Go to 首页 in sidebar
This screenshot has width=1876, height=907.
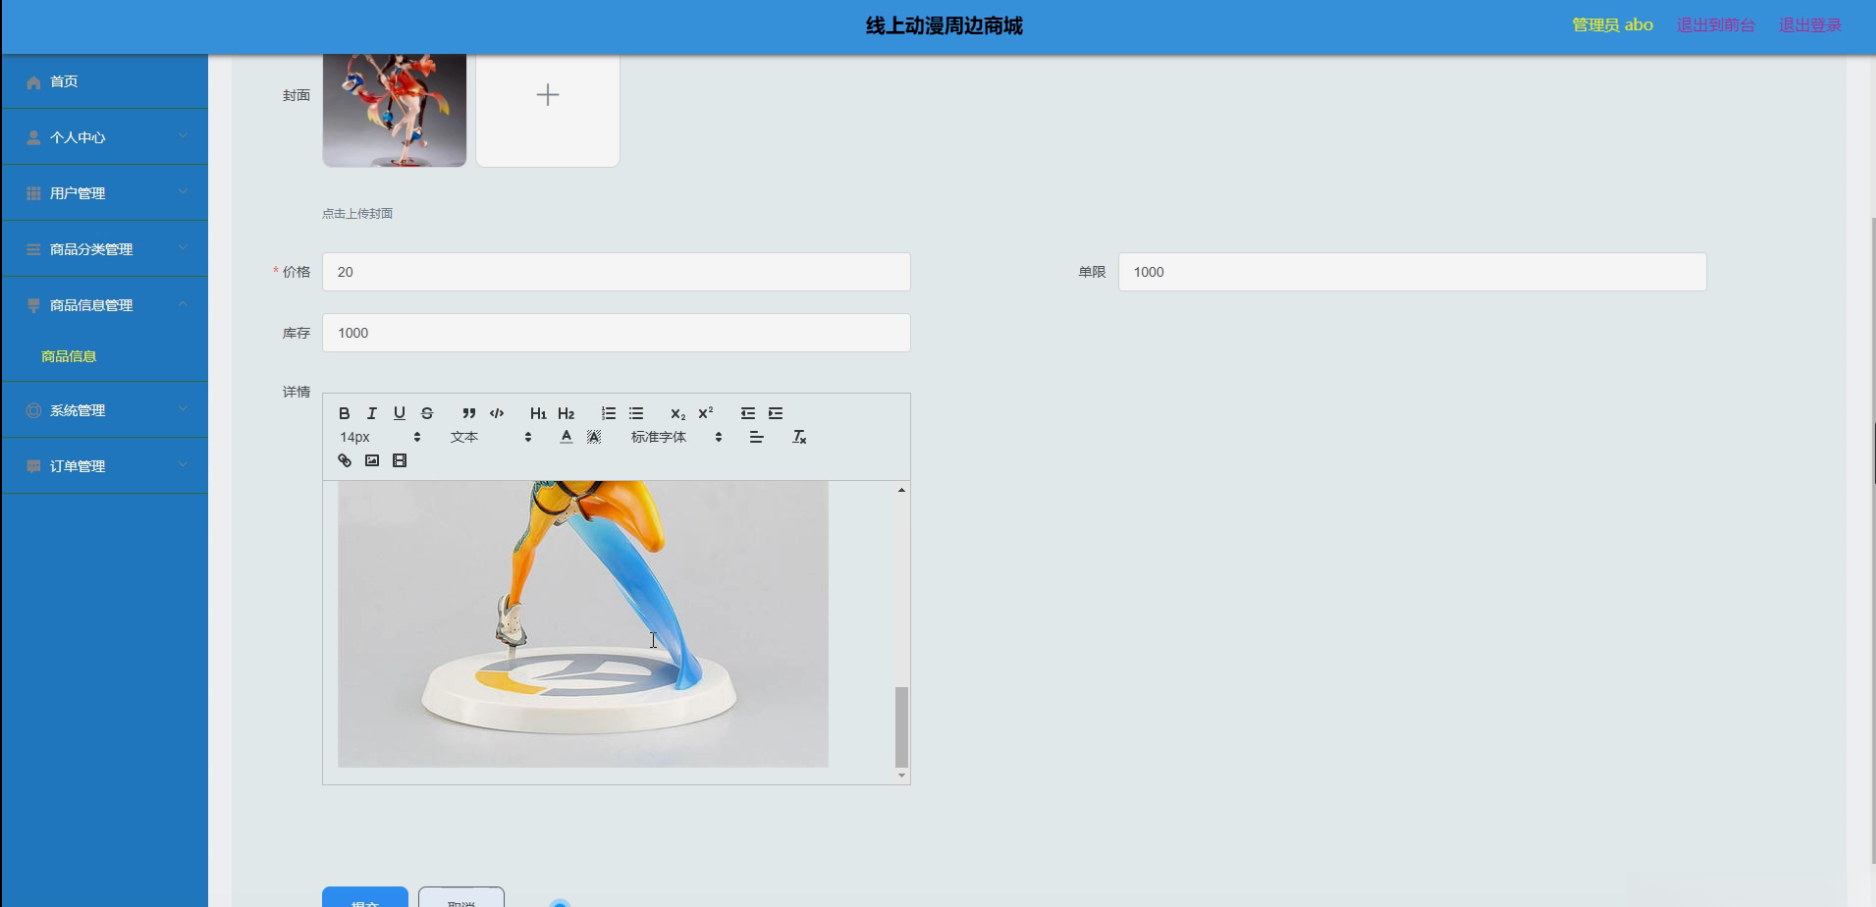click(x=105, y=81)
